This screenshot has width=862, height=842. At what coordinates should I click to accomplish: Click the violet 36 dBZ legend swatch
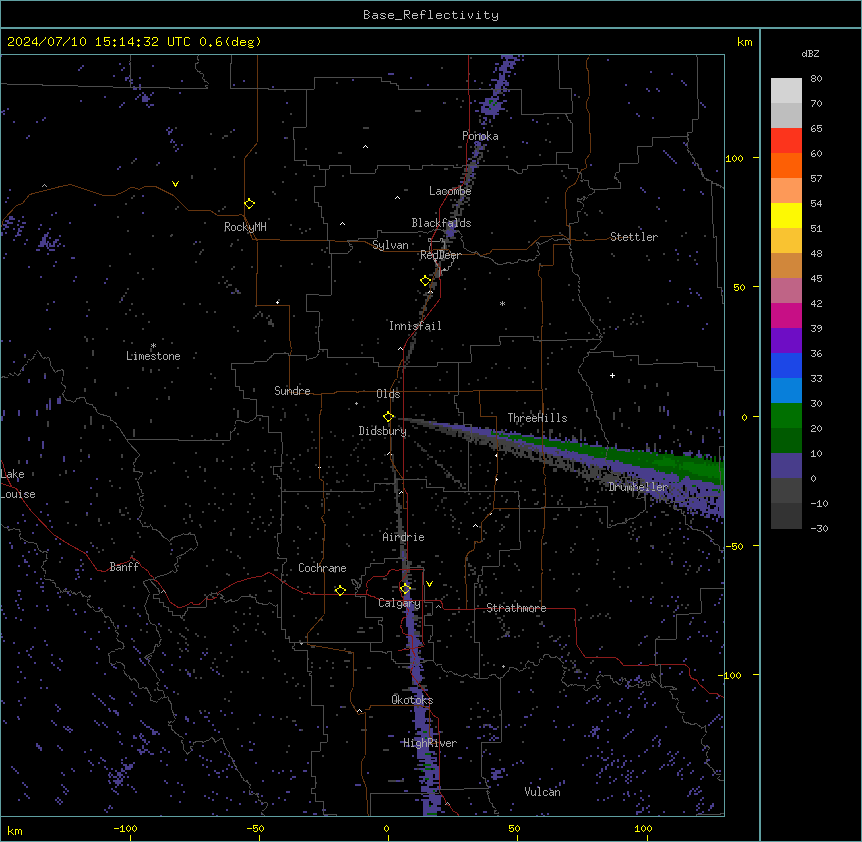pos(786,341)
